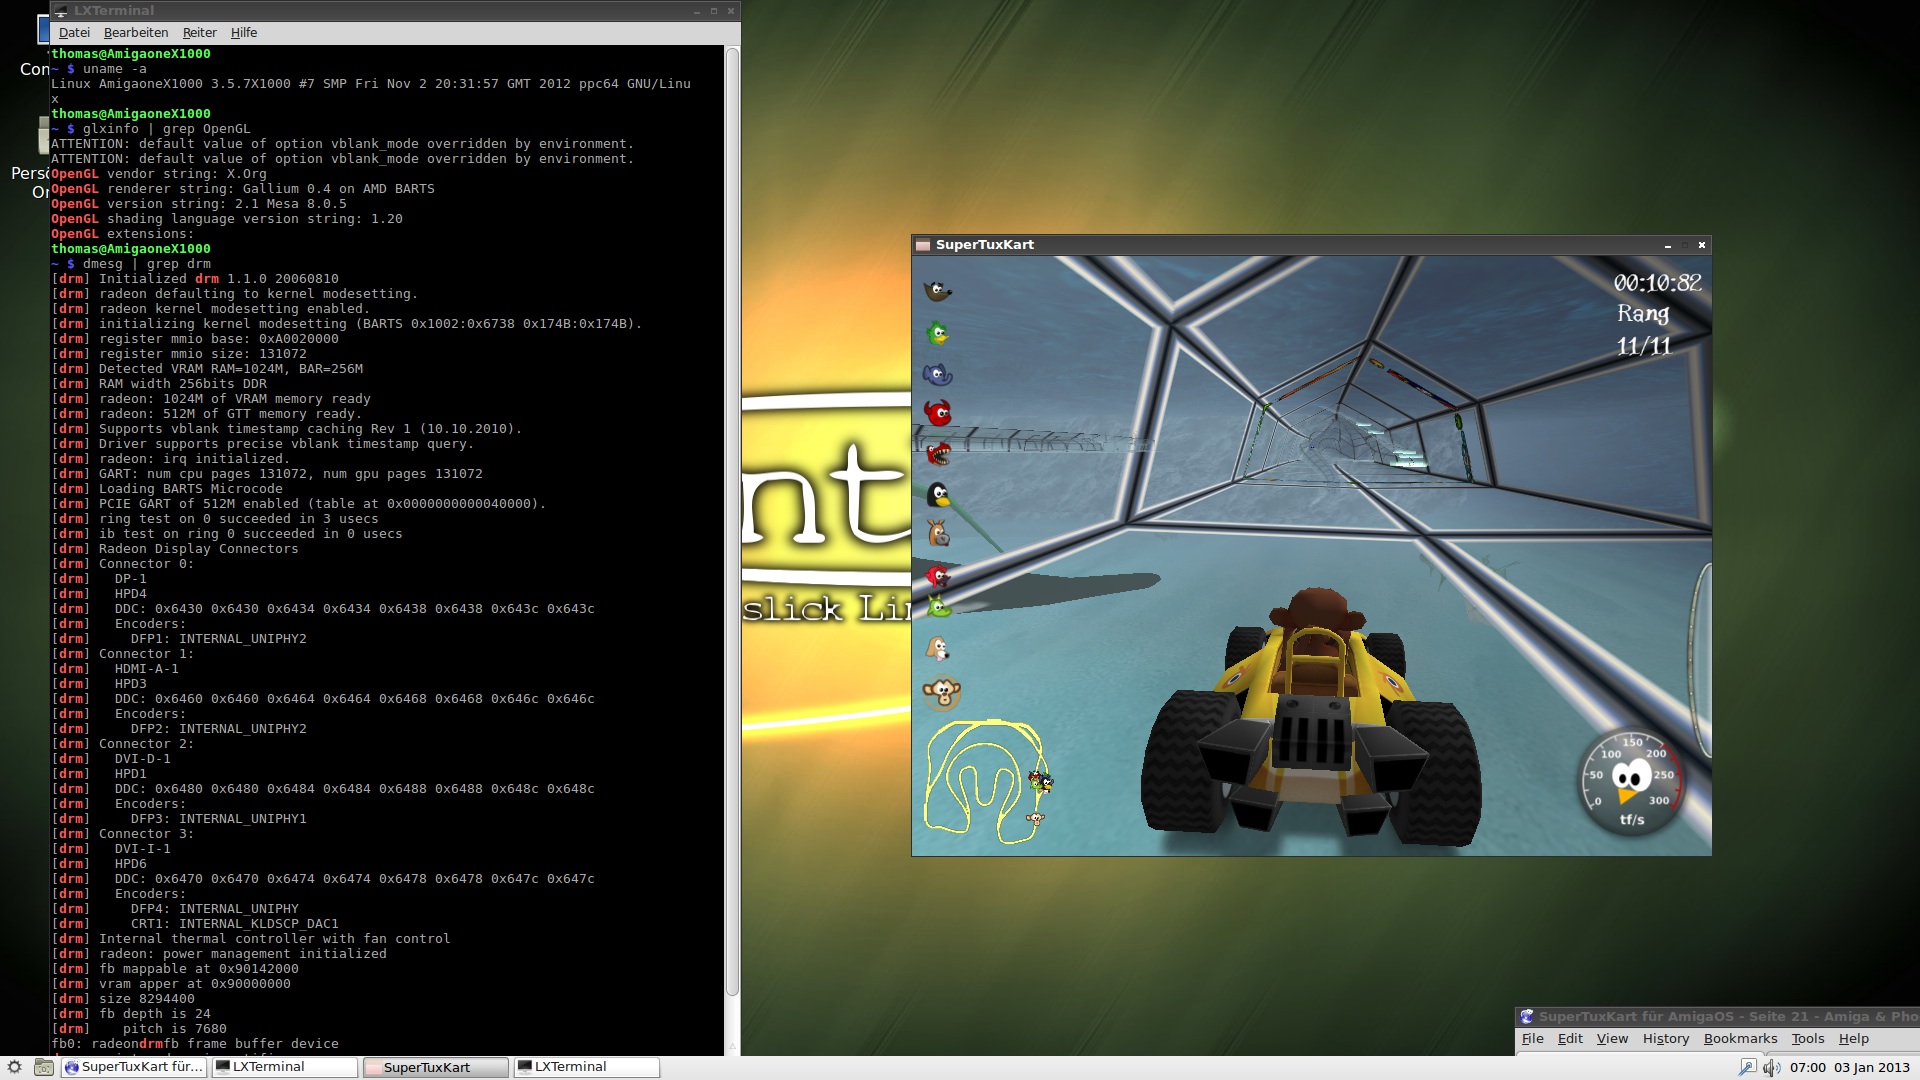Click the 'Loading BARTS Microcode' line
Image resolution: width=1920 pixels, height=1080 pixels.
[x=167, y=489]
